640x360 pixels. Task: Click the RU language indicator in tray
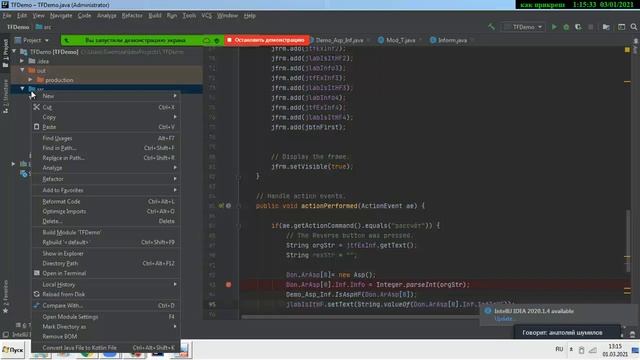coord(559,349)
